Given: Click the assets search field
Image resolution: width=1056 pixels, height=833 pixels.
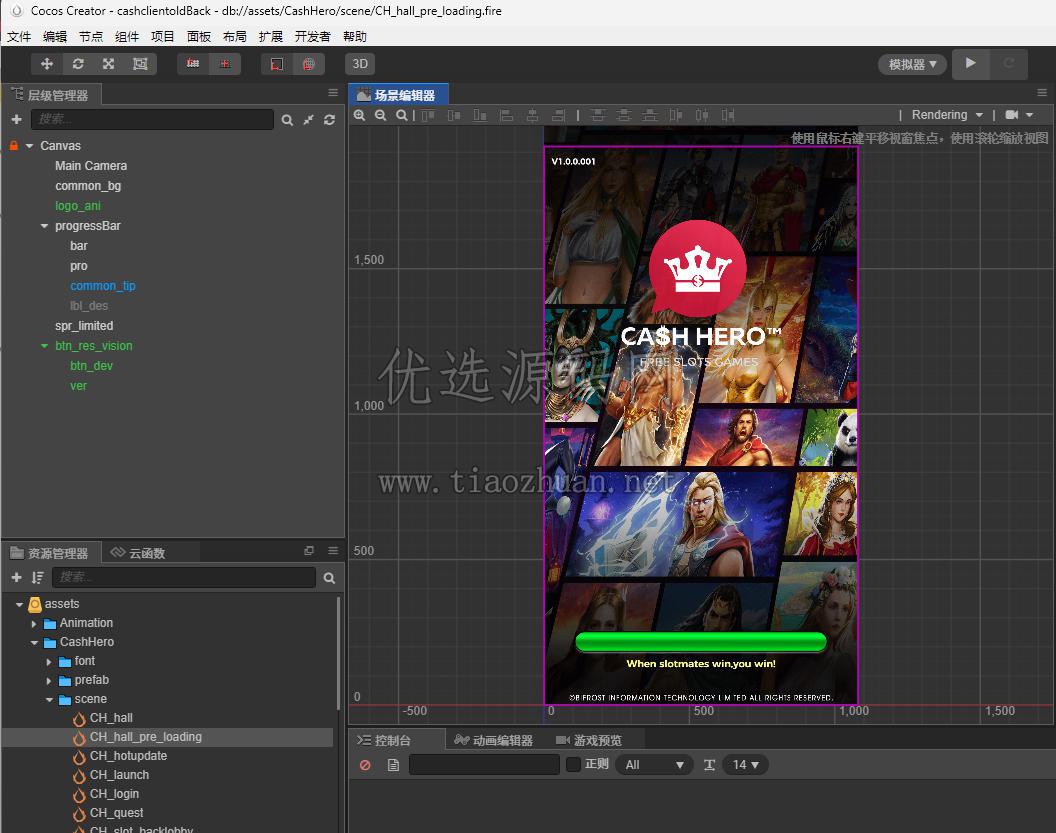Looking at the screenshot, I should (x=184, y=577).
